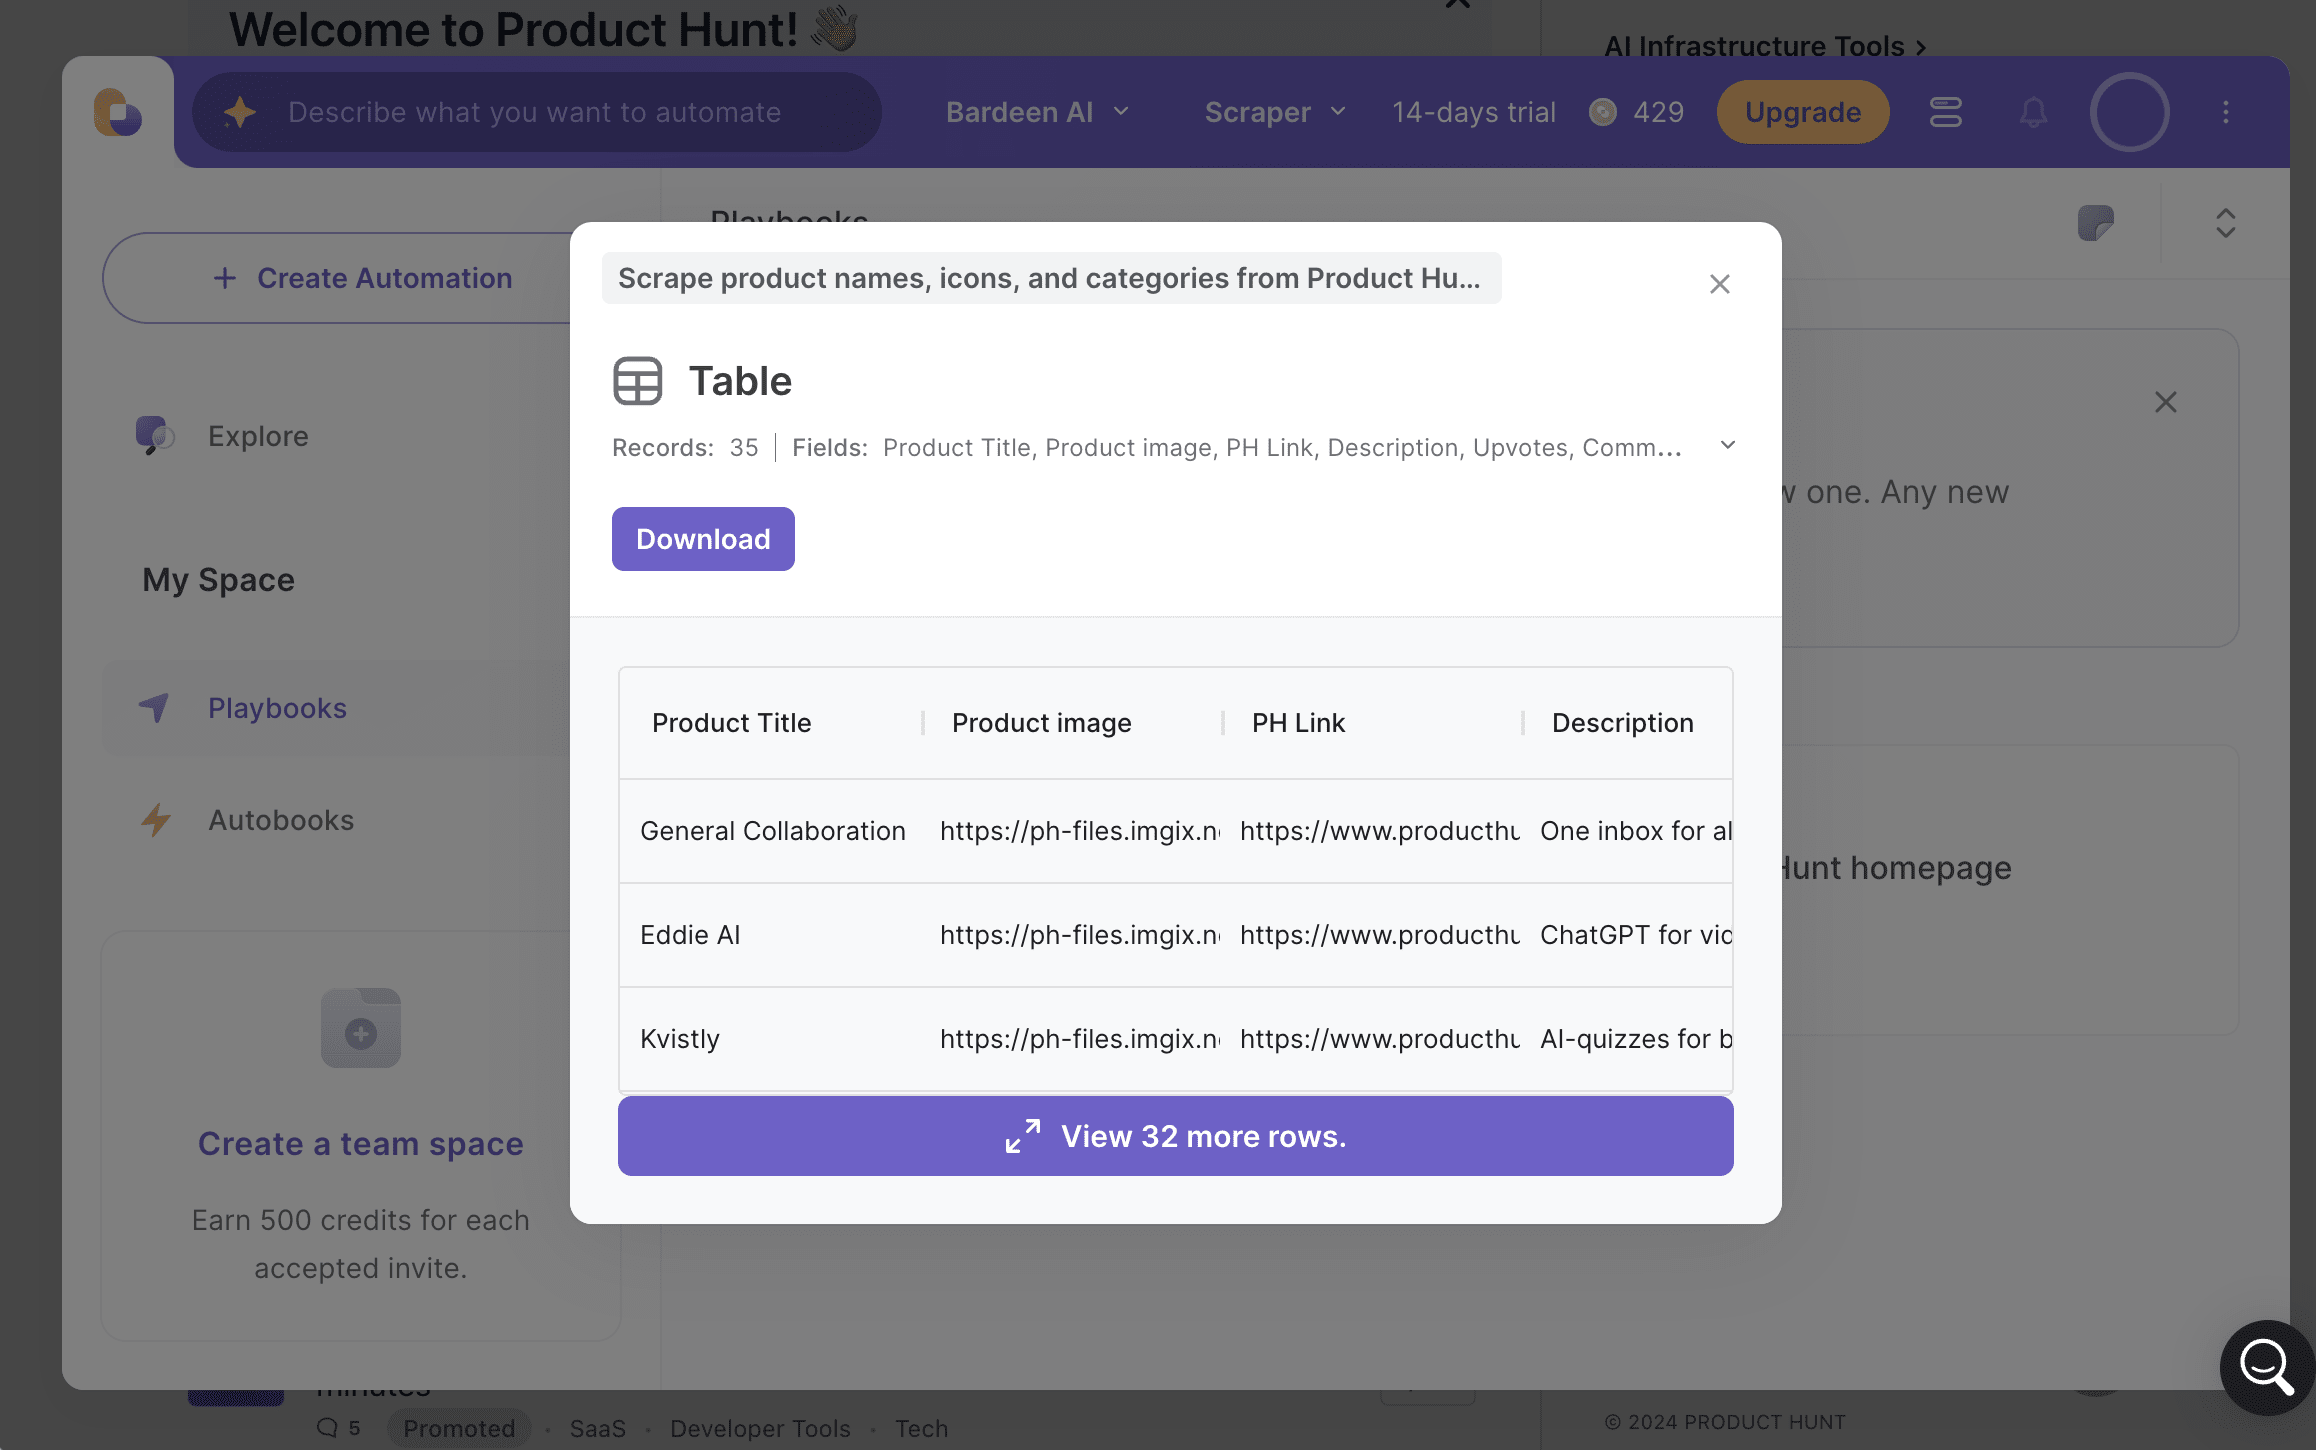
Task: Click the add team folder icon
Action: 361,1028
